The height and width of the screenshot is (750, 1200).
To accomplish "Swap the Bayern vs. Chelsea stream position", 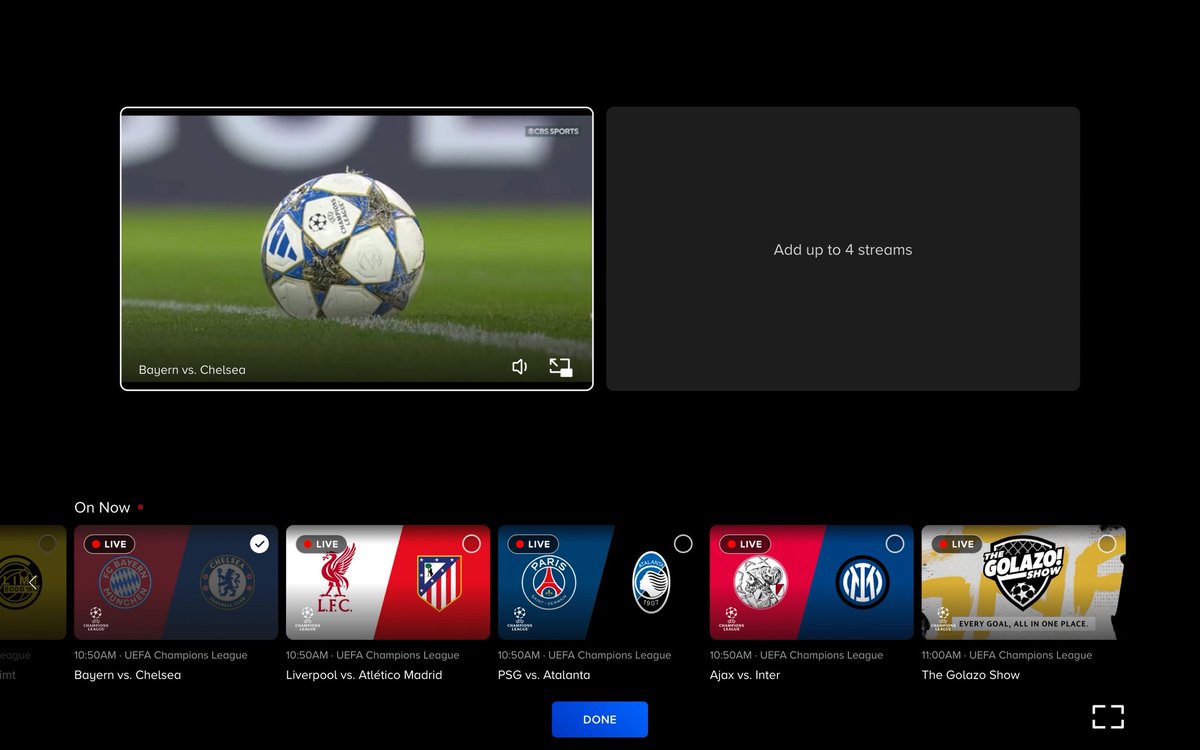I will pos(561,367).
